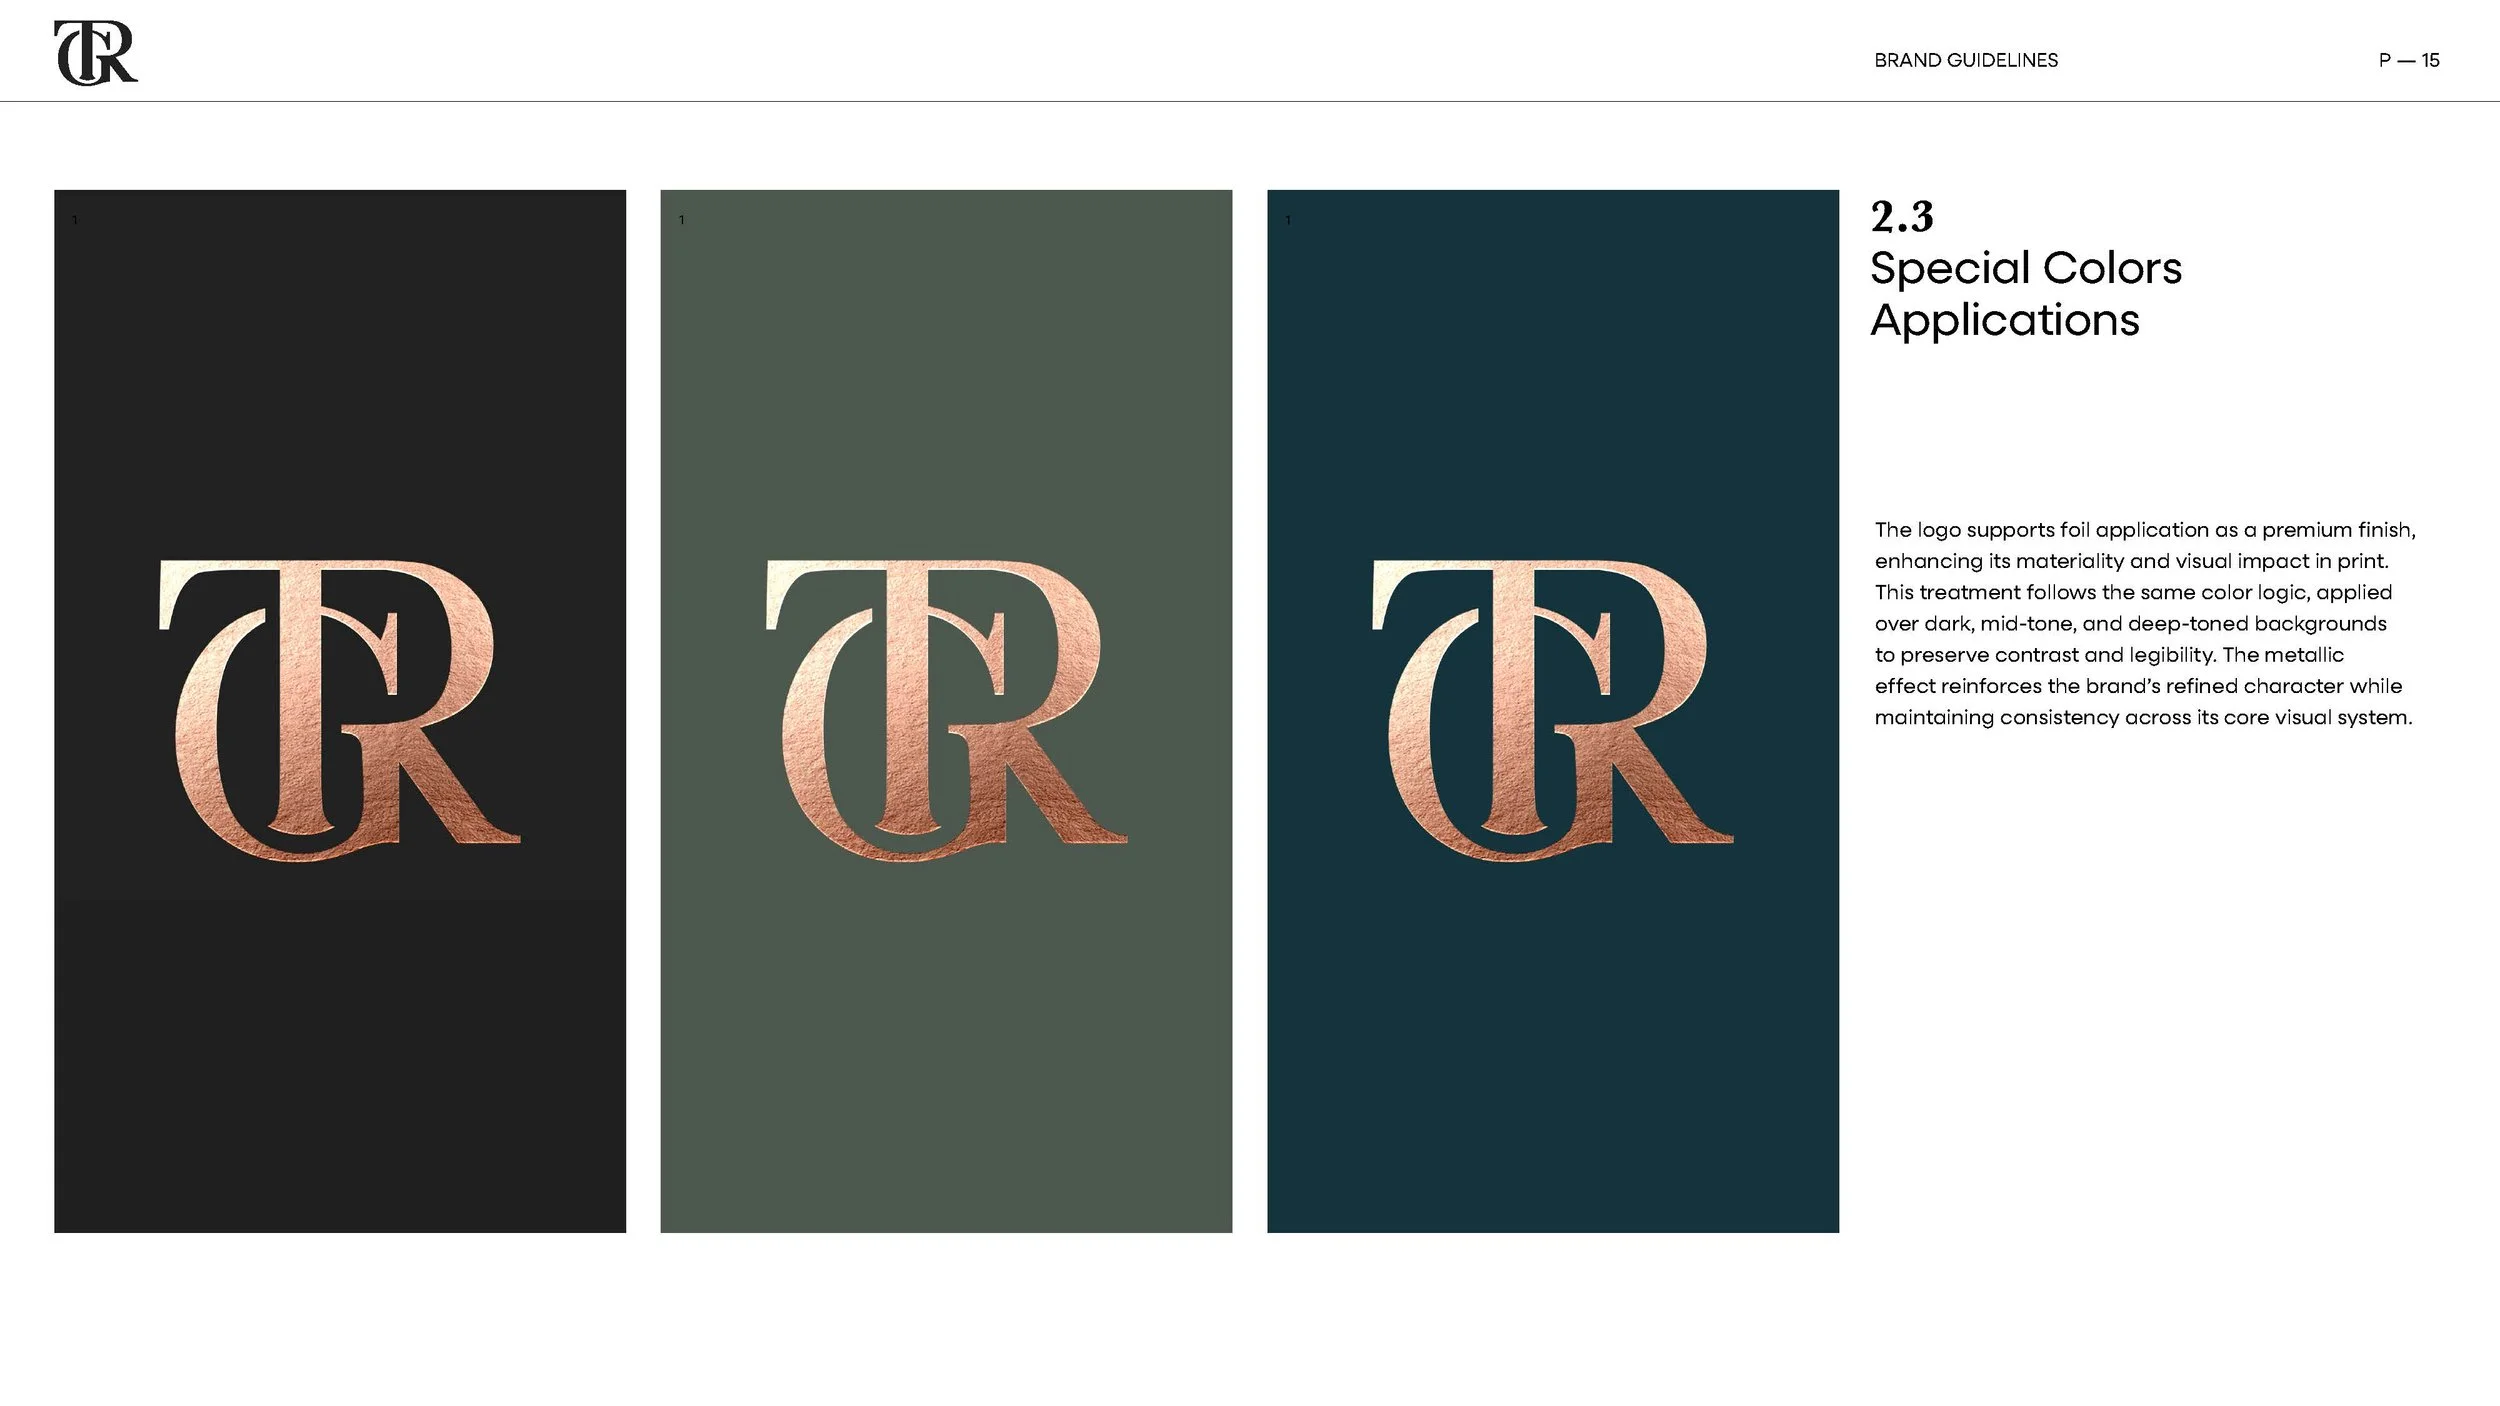The image size is (2500, 1406).
Task: Select the BRAND GUIDELINES header text
Action: [1965, 60]
